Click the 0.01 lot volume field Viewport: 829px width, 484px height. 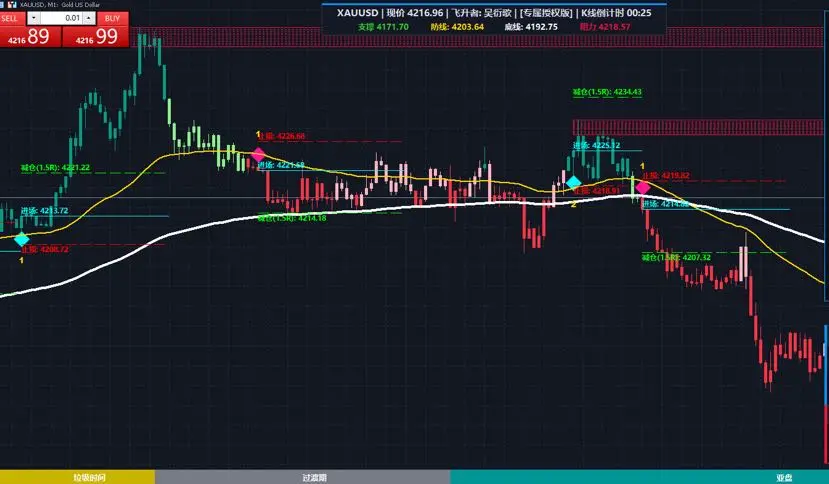[x=61, y=19]
